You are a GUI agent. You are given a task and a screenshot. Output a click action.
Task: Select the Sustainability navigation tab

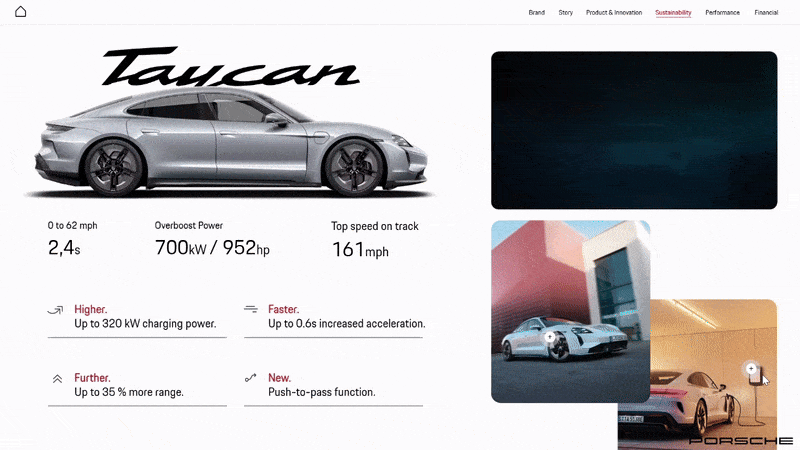[673, 13]
